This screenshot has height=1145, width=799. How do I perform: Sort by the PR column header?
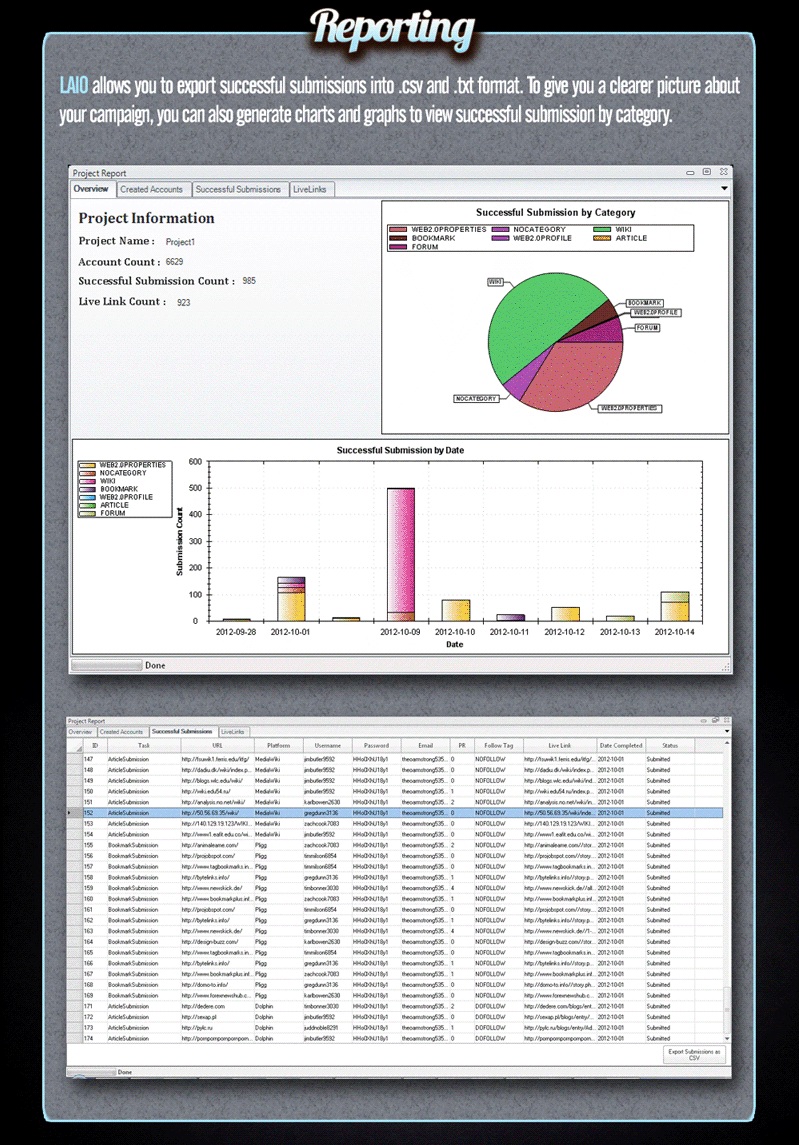coord(462,746)
